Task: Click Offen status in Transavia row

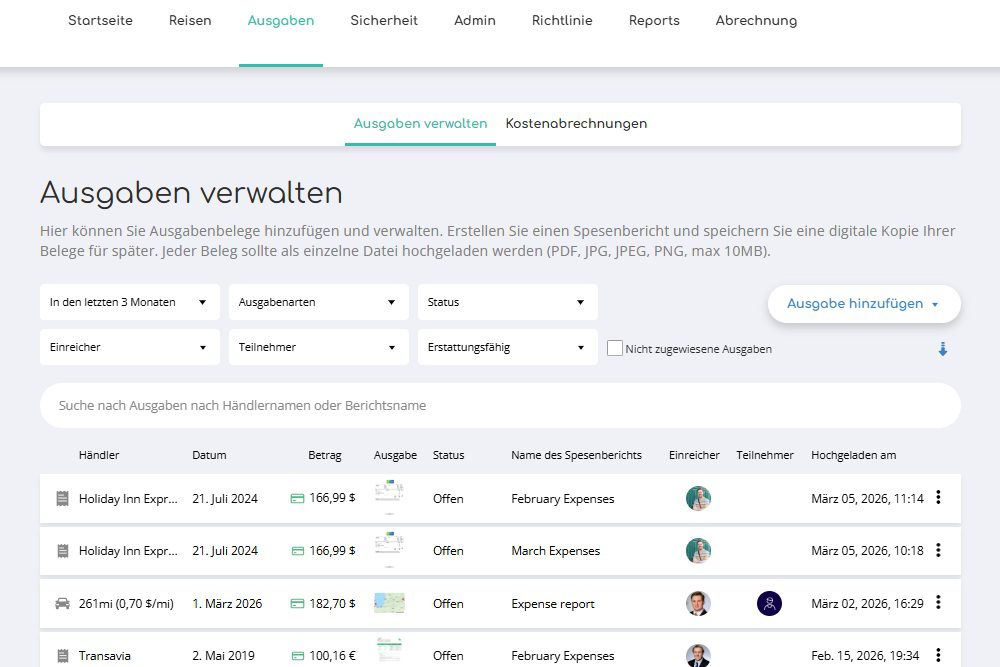Action: point(448,656)
